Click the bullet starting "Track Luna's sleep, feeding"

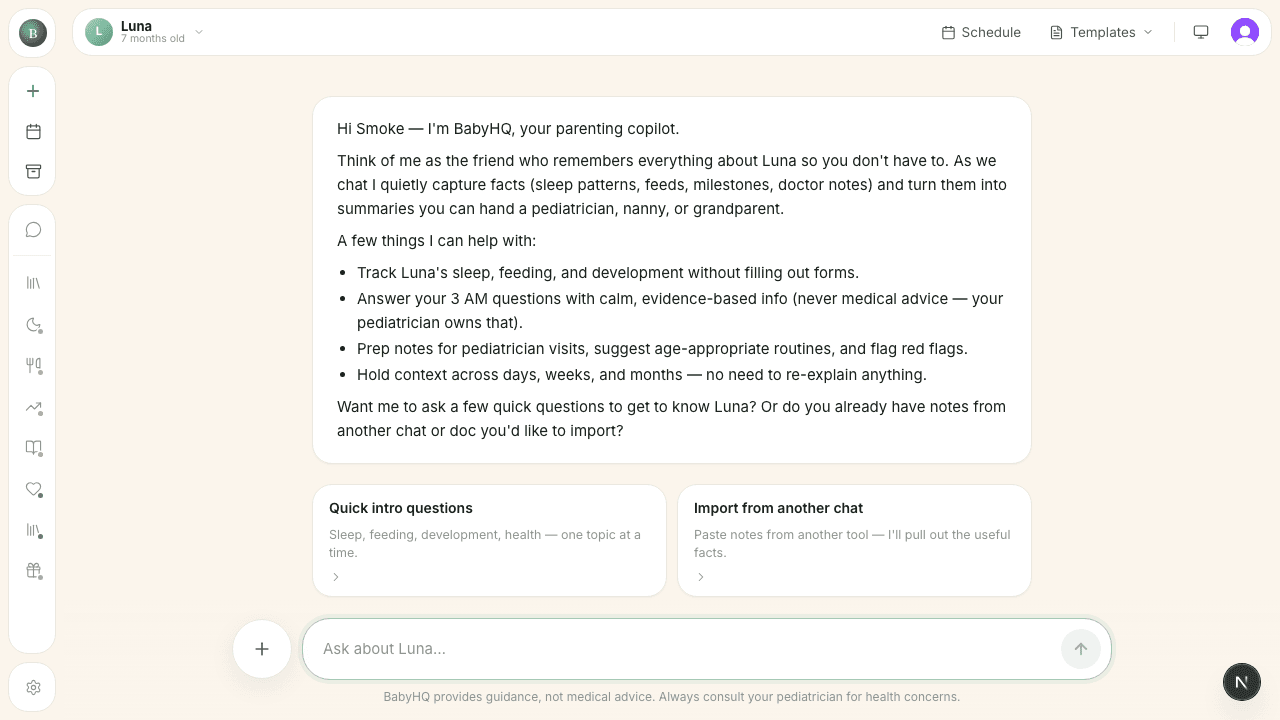[608, 273]
